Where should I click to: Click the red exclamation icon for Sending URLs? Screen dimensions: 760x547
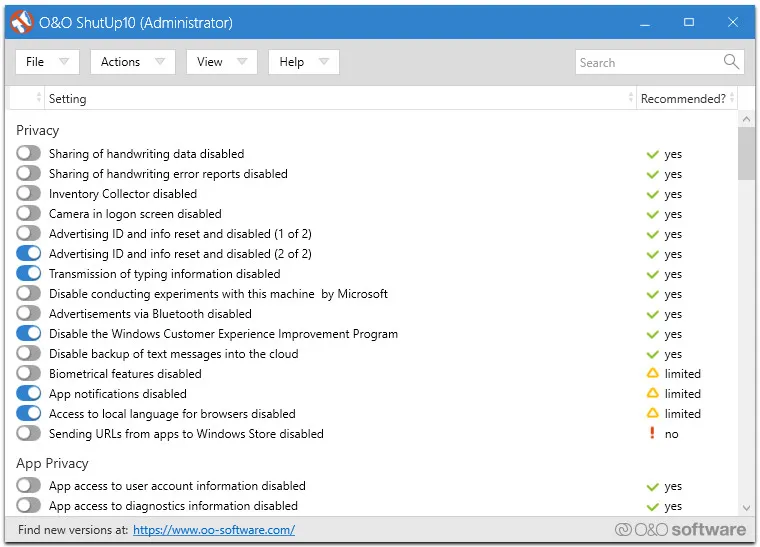652,434
